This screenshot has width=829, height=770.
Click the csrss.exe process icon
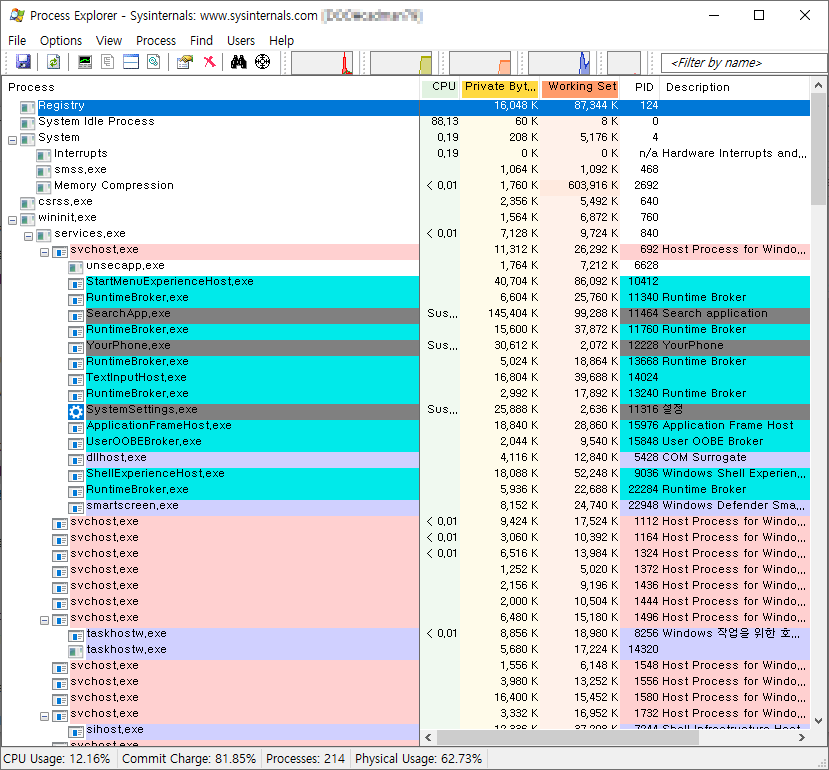pyautogui.click(x=27, y=204)
